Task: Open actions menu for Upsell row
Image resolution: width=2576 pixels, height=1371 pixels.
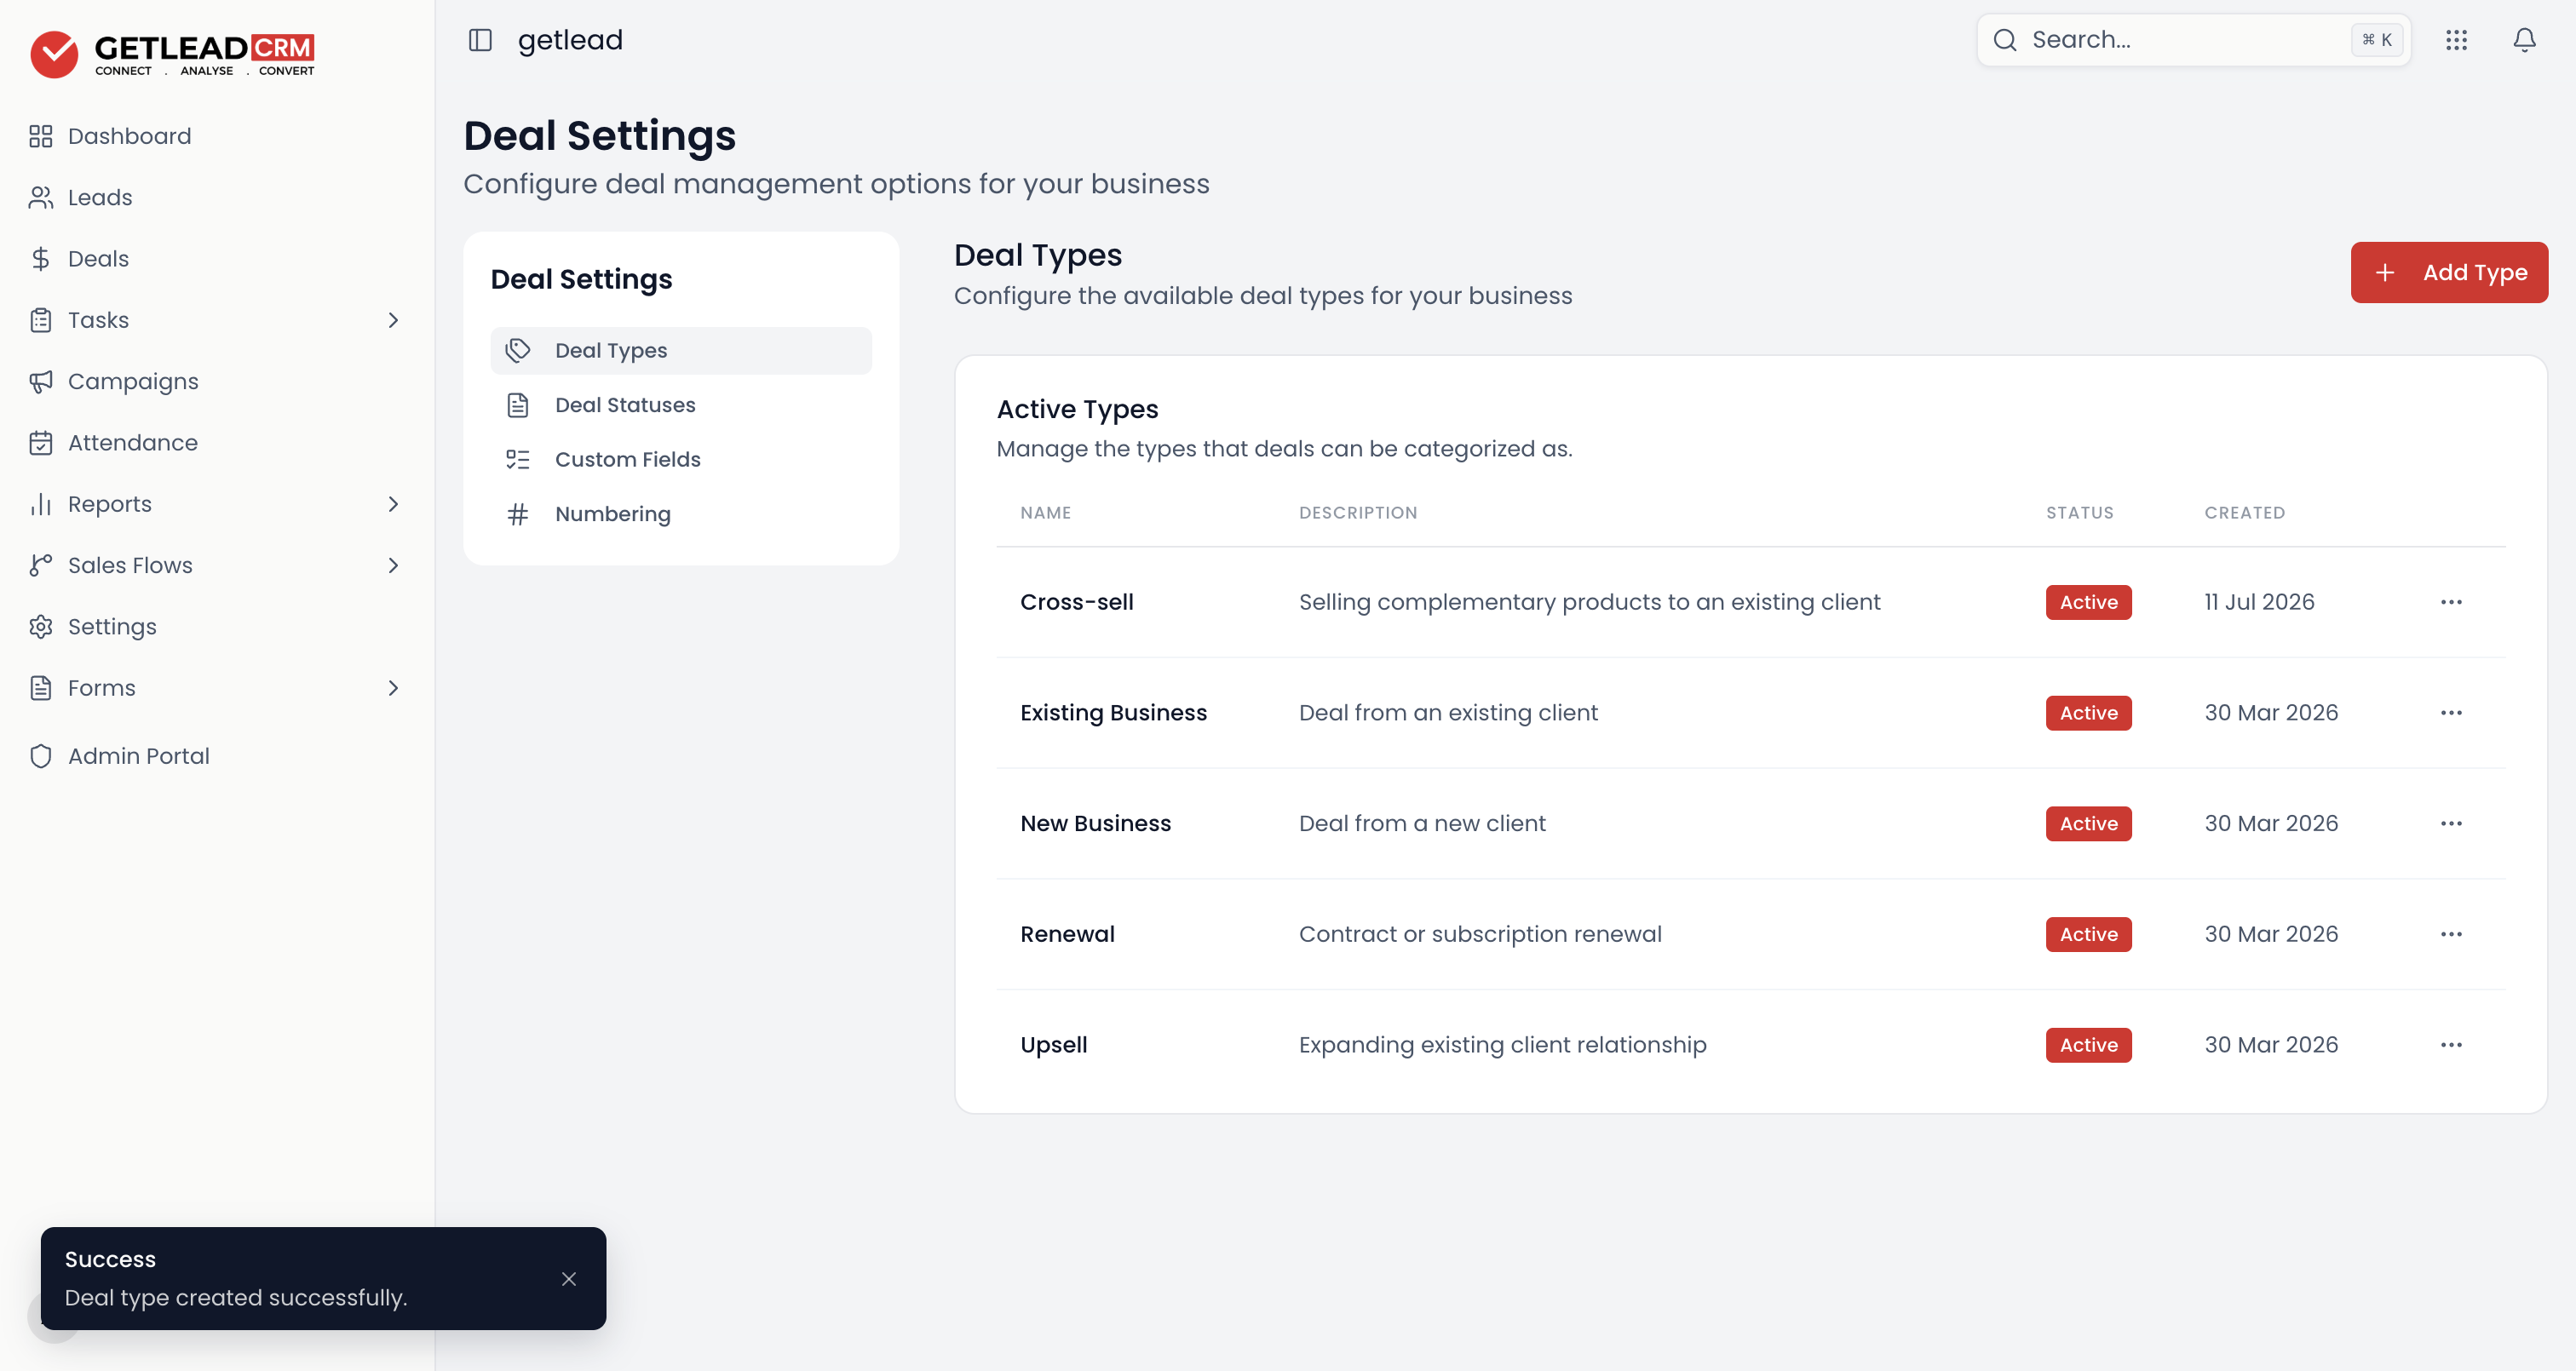Action: coord(2451,1045)
